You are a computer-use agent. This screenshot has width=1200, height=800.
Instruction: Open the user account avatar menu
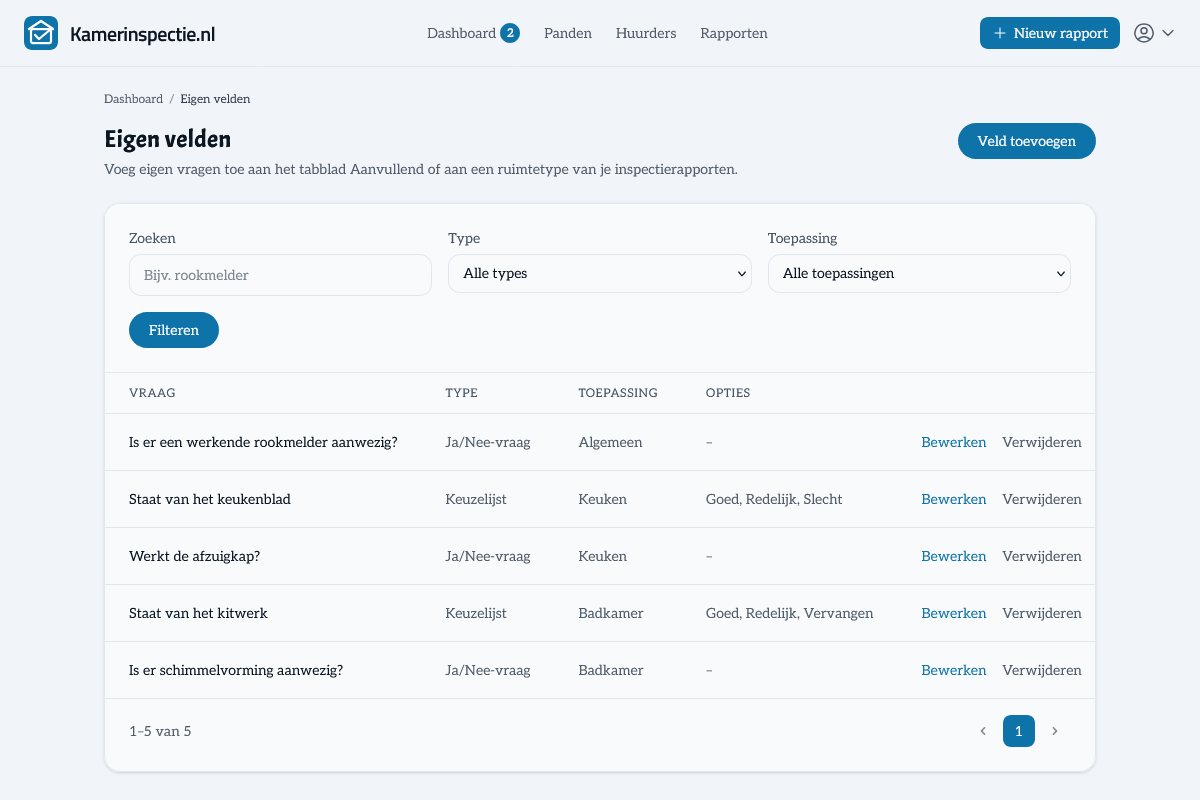pyautogui.click(x=1154, y=33)
